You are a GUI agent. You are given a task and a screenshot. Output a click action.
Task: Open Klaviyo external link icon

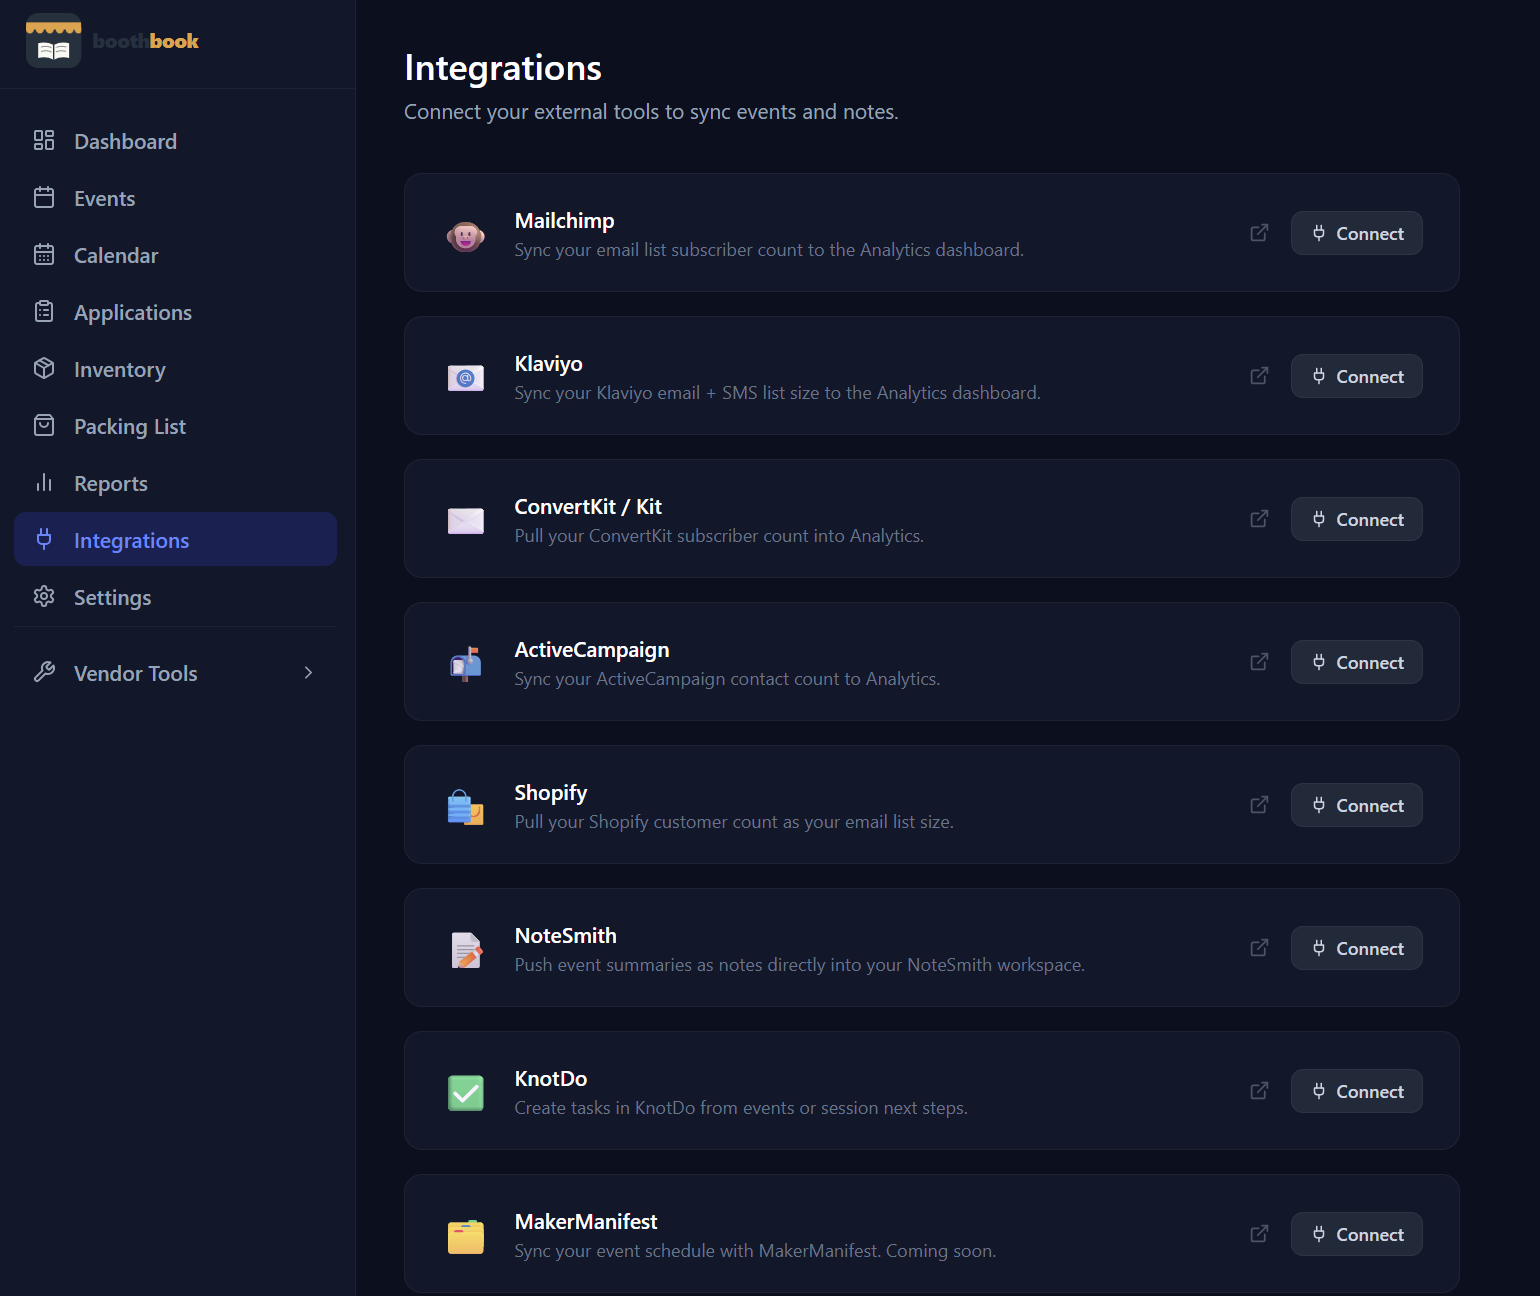coord(1260,376)
